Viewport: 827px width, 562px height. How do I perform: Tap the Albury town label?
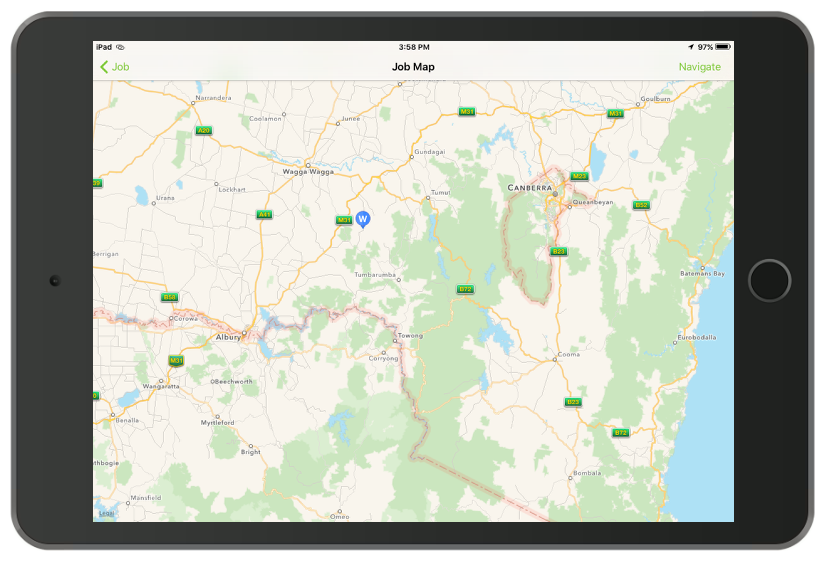coord(228,337)
